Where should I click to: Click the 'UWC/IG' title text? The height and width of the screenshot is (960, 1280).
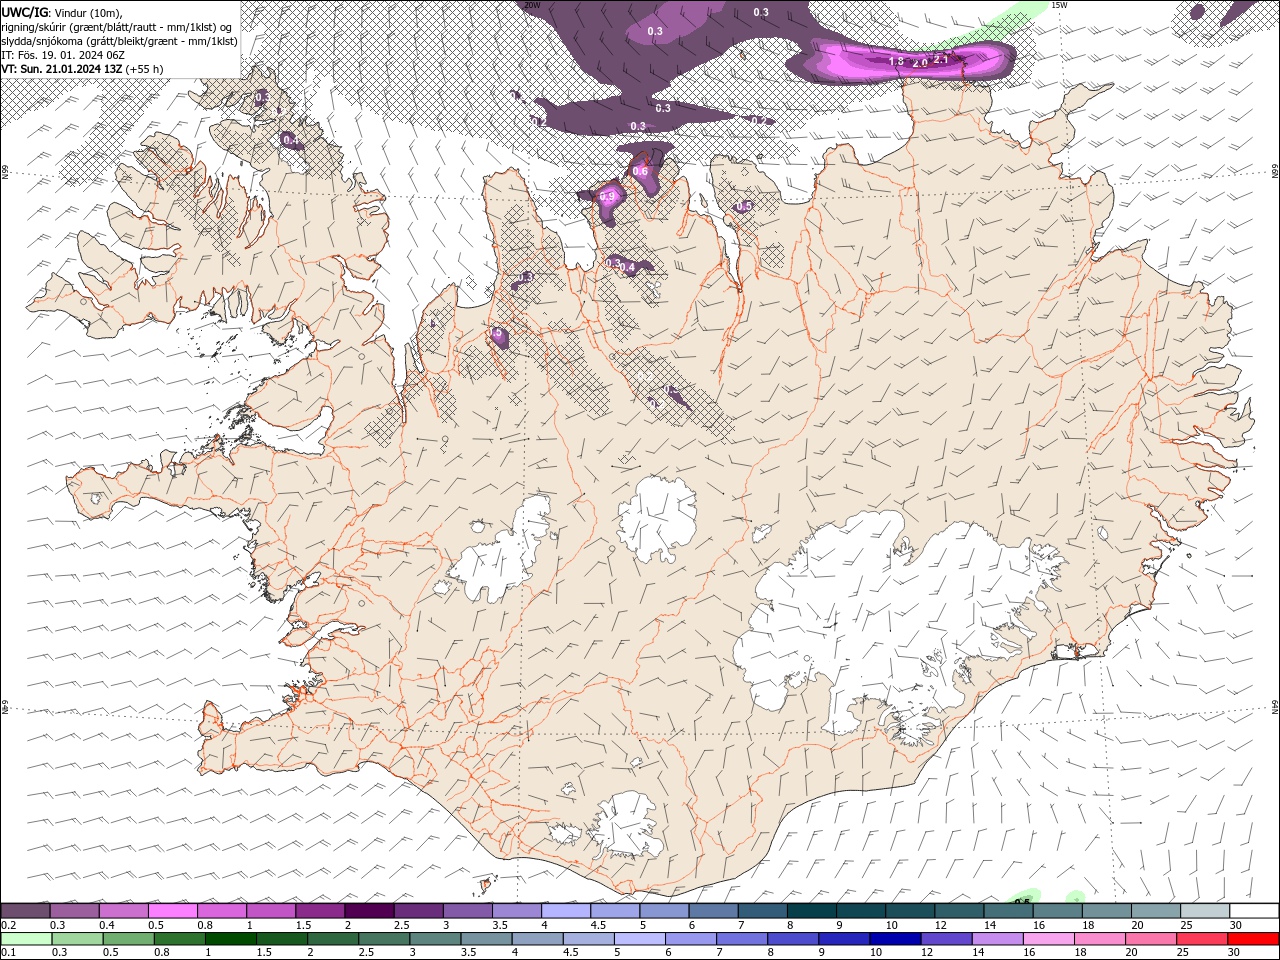tap(25, 12)
